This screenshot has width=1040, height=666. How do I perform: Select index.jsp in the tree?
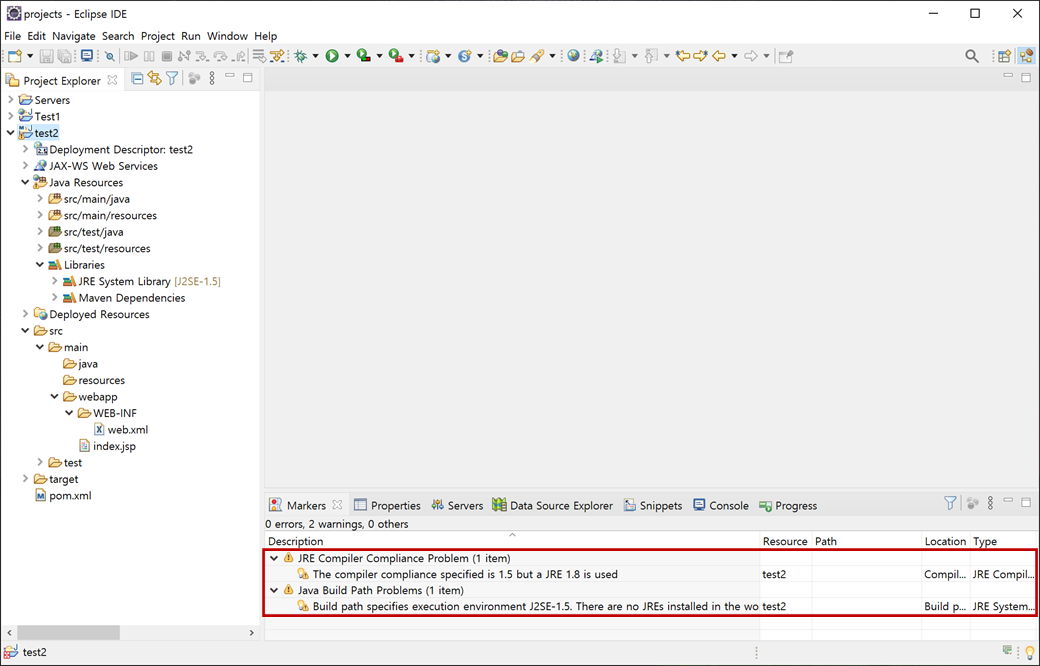[107, 446]
